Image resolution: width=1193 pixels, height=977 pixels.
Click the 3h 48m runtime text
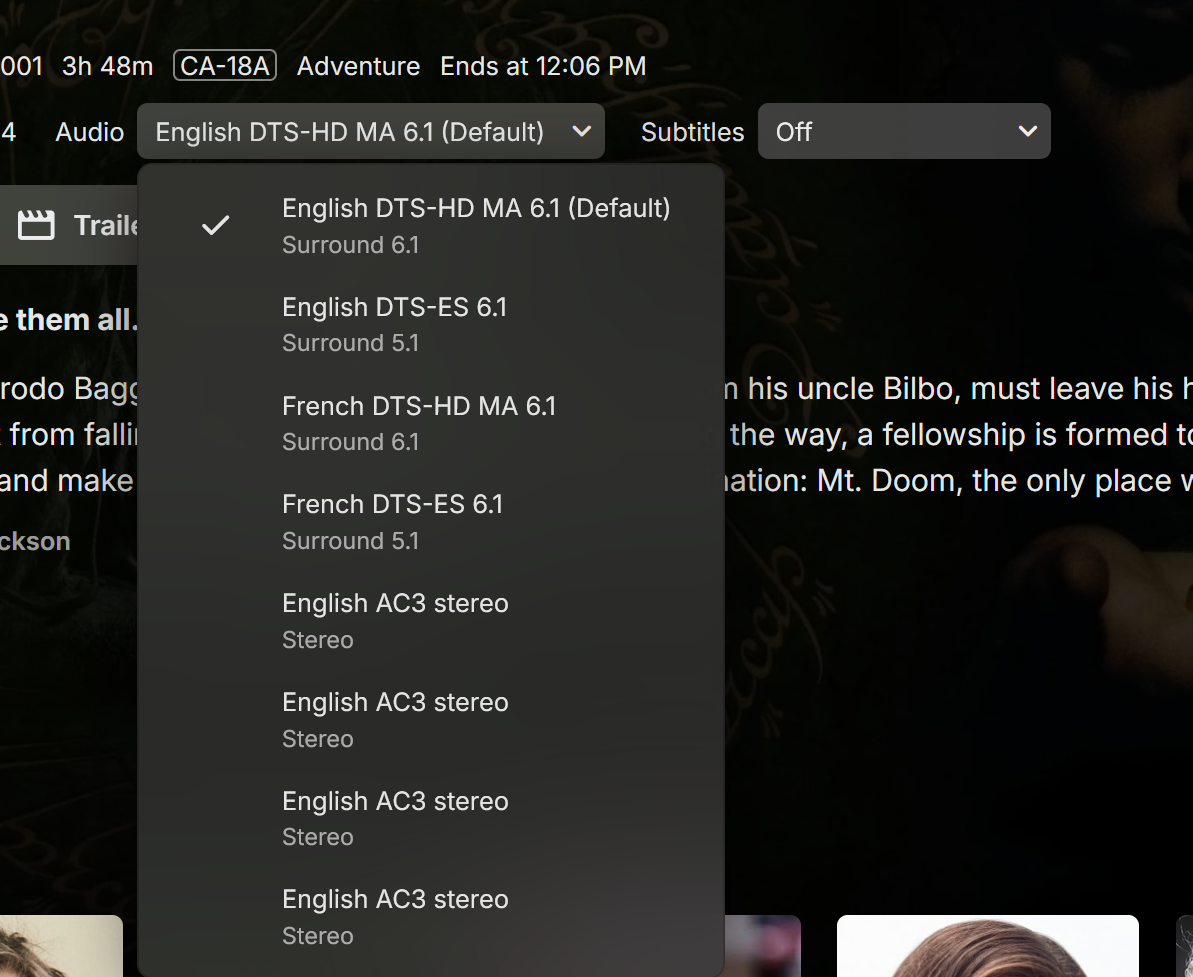(x=107, y=66)
